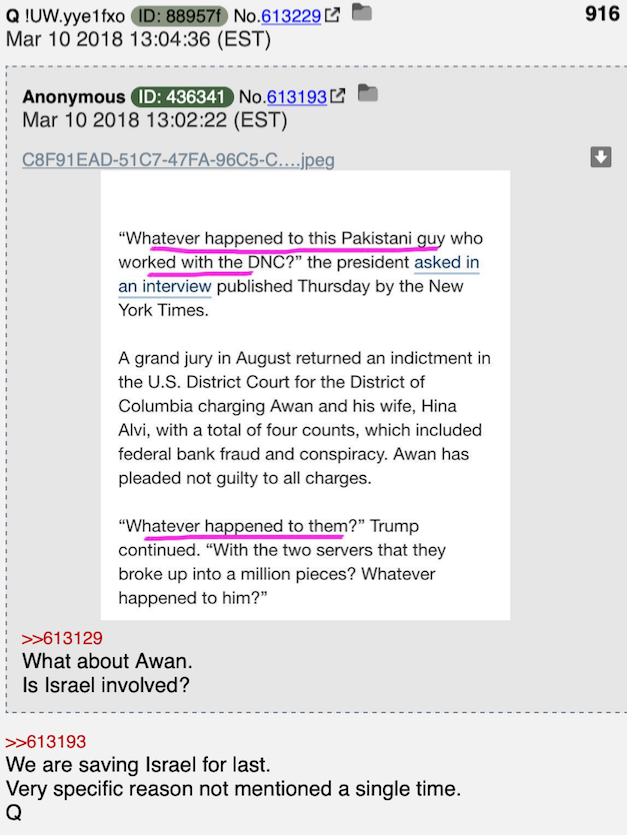Click the download arrow icon for the image
This screenshot has width=627, height=835.
(x=601, y=157)
